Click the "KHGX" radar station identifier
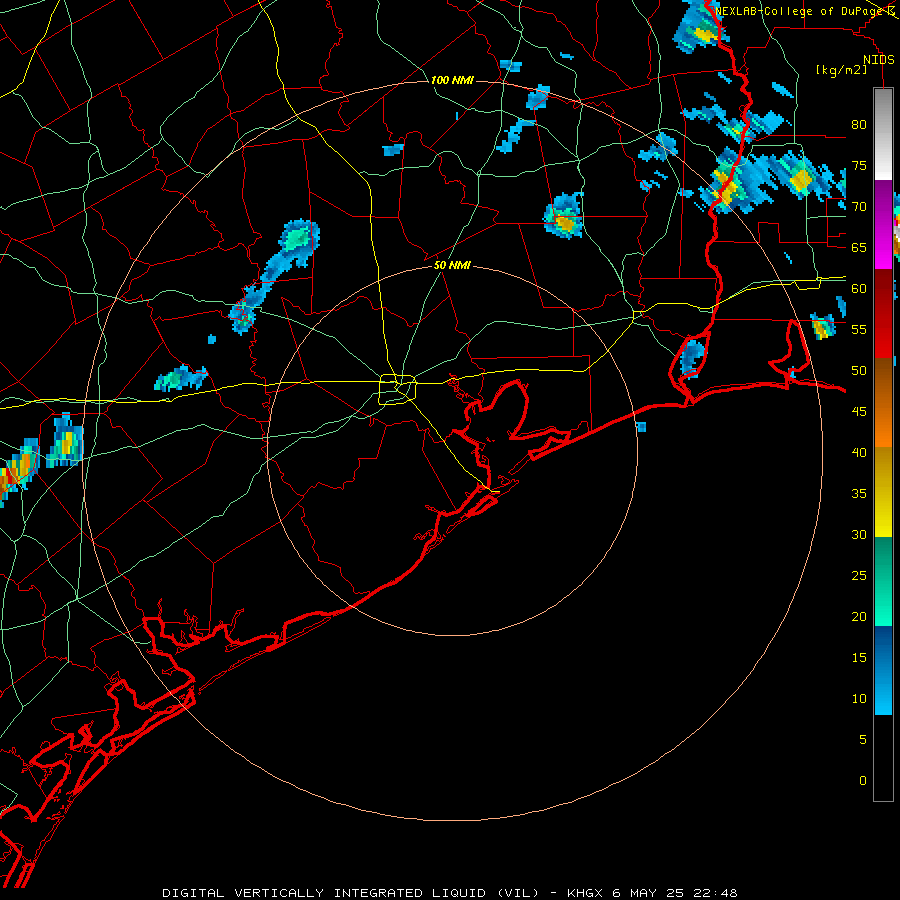 click(585, 893)
